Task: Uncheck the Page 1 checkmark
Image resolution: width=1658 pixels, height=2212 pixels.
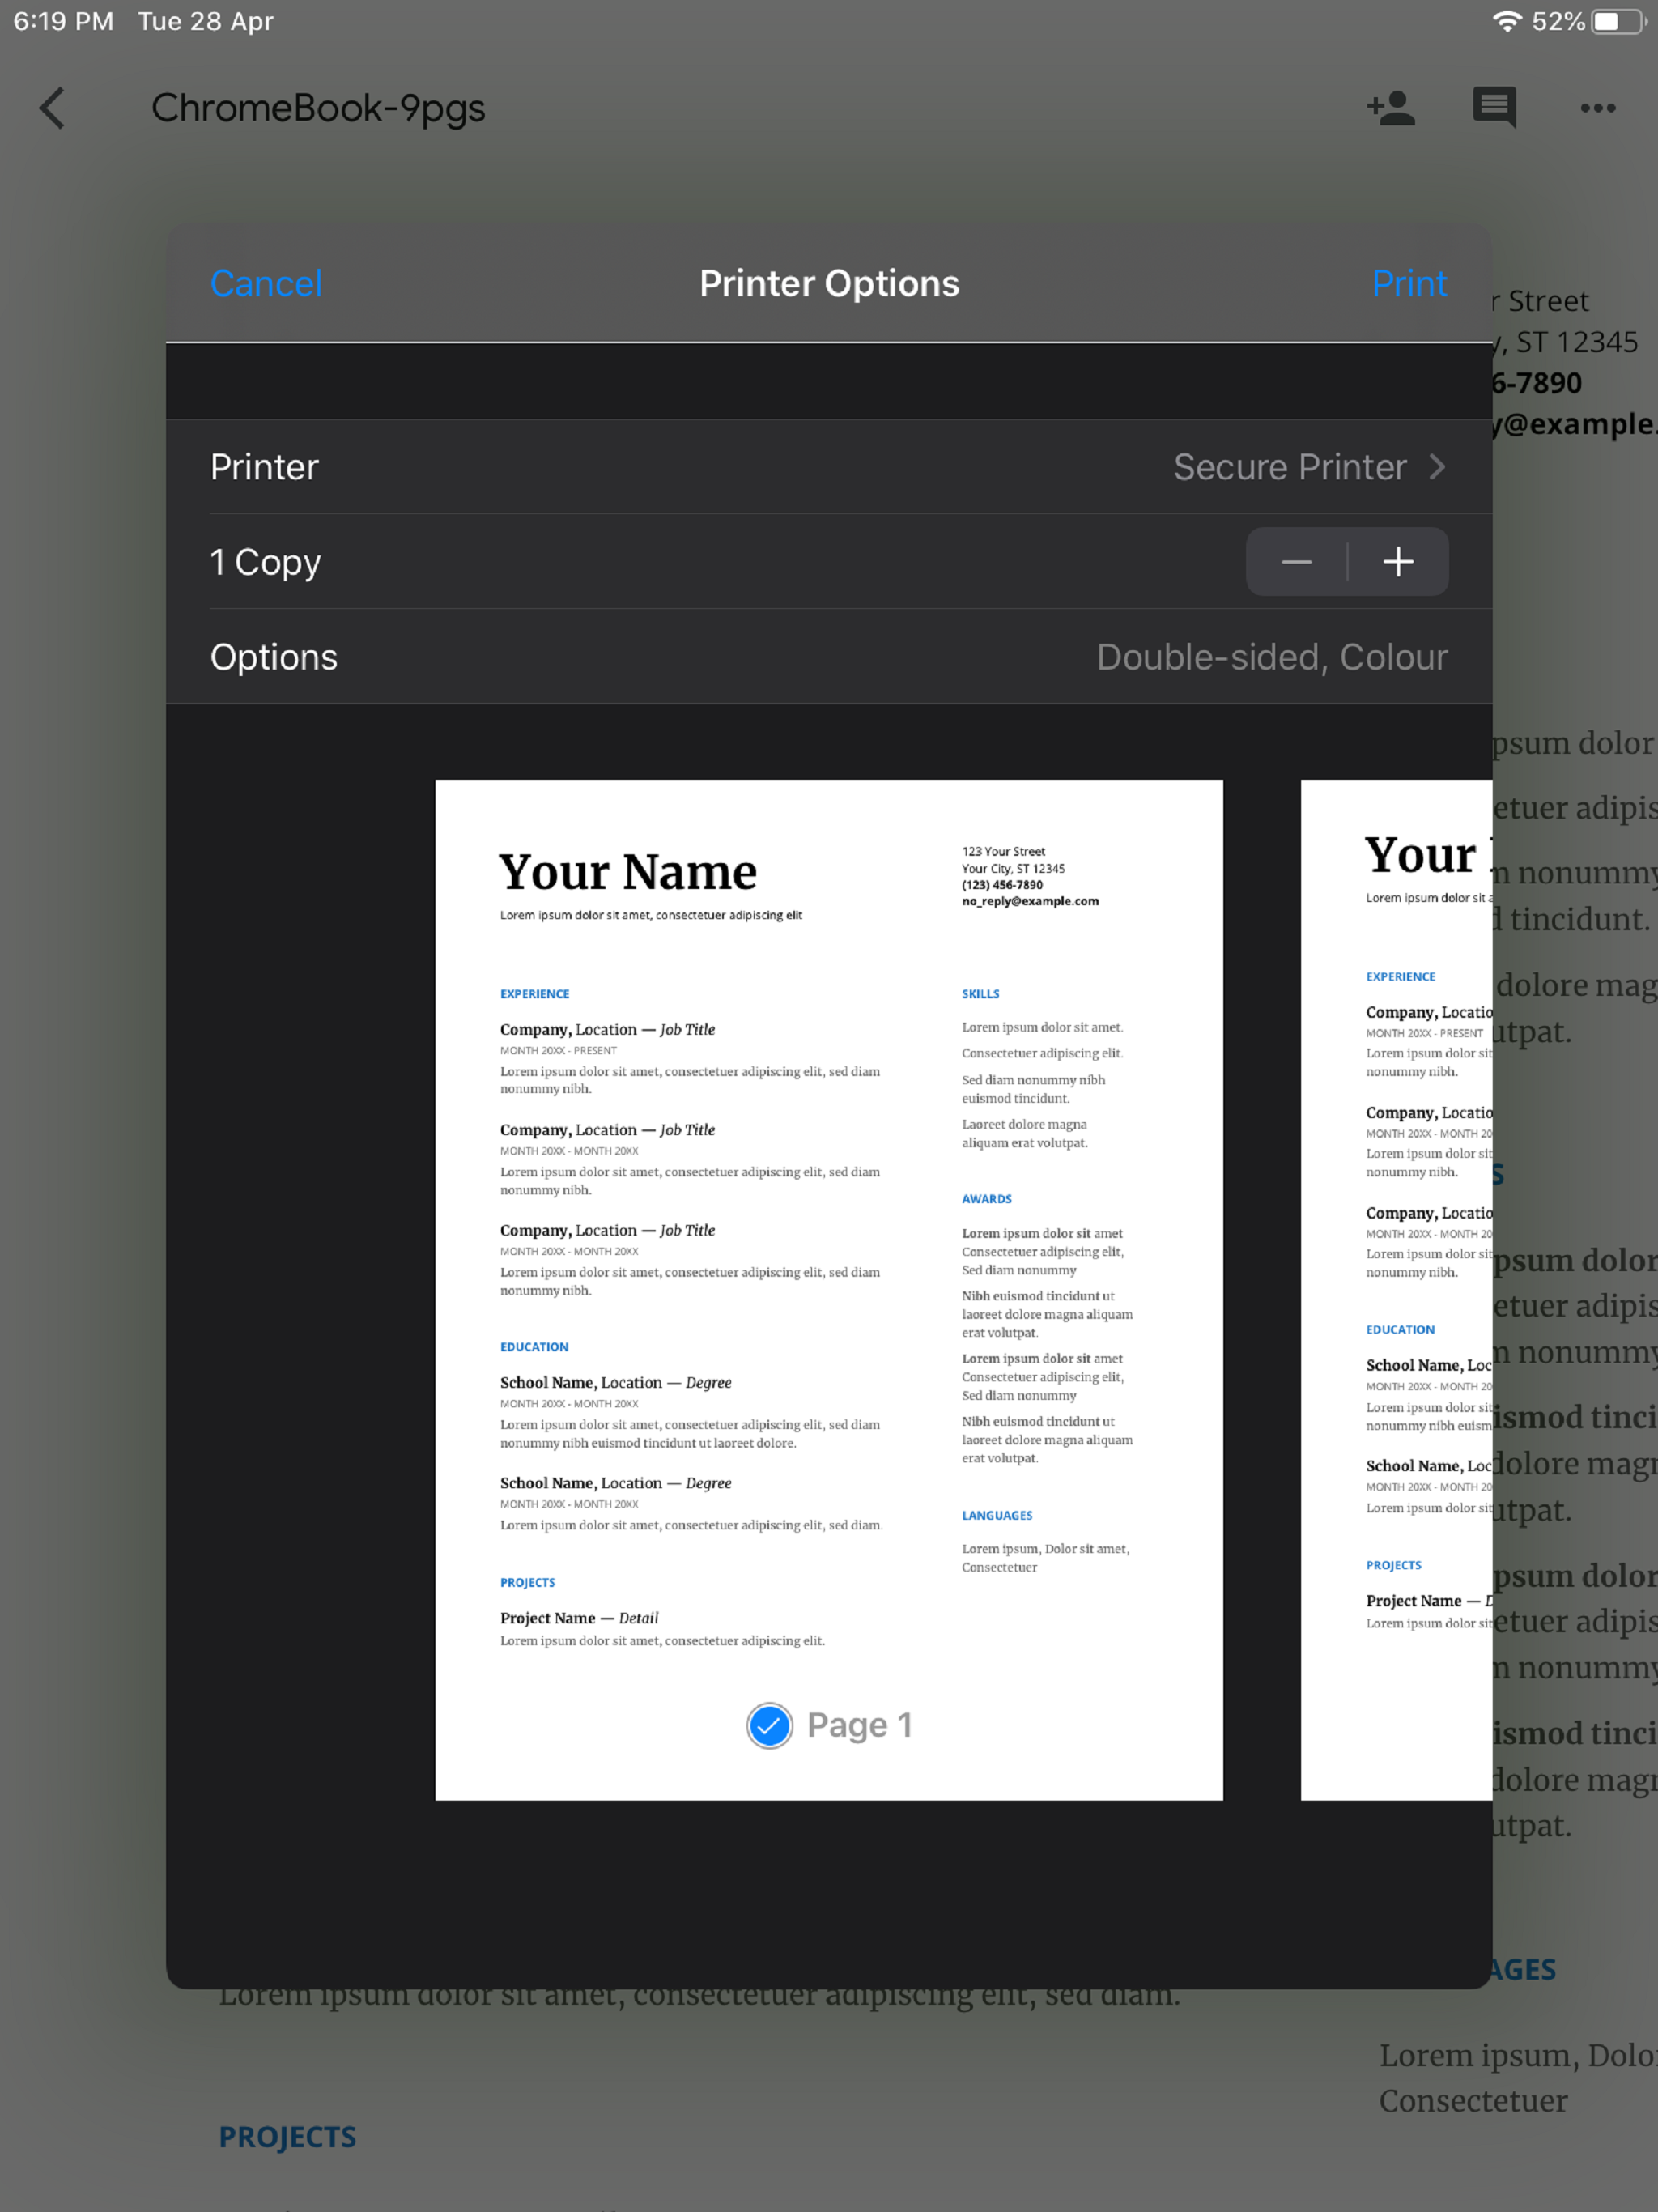Action: click(769, 1725)
